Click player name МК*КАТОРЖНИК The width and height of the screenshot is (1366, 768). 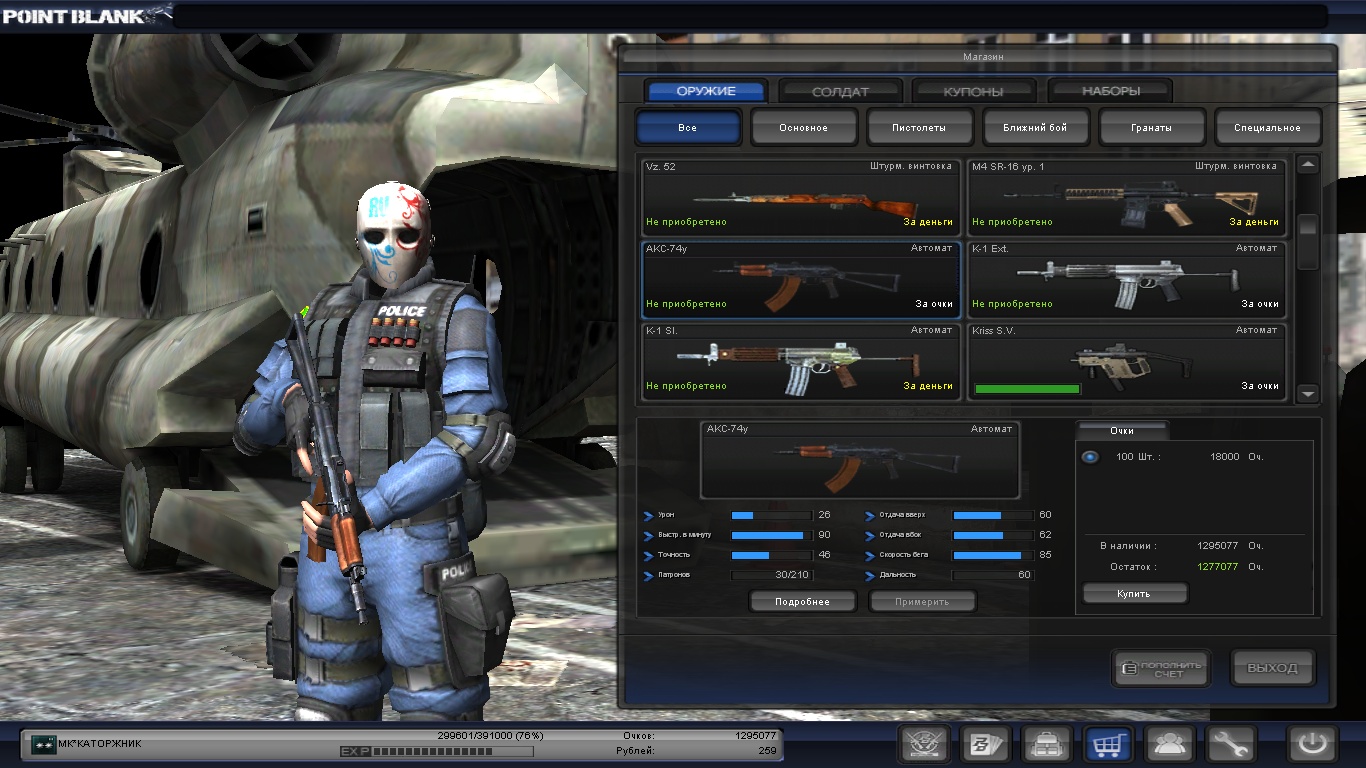pyautogui.click(x=100, y=744)
